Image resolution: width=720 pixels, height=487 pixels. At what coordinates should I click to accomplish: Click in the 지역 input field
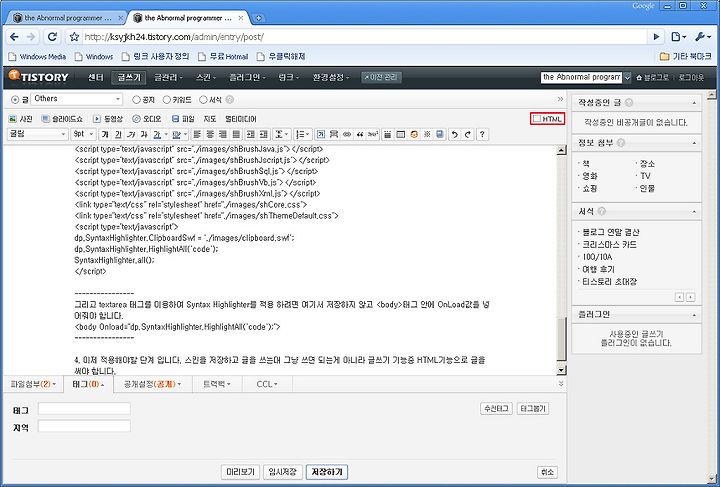[x=84, y=426]
